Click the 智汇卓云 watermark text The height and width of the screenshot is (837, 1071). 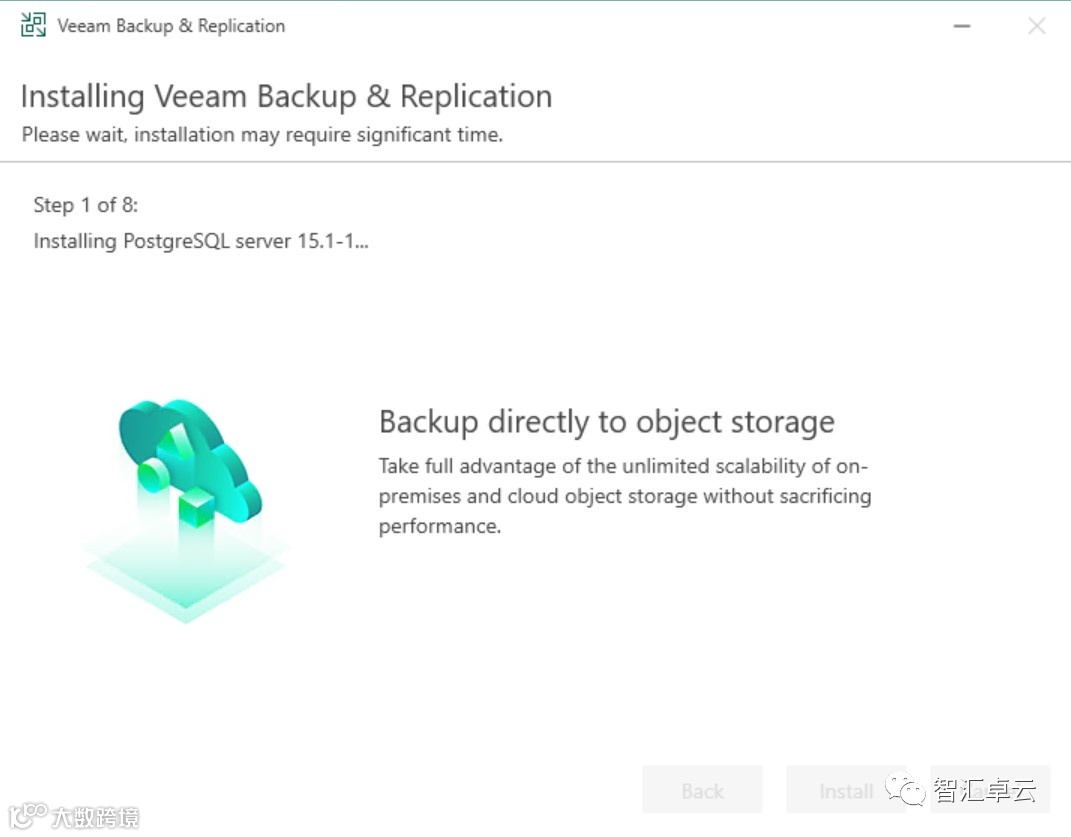984,791
